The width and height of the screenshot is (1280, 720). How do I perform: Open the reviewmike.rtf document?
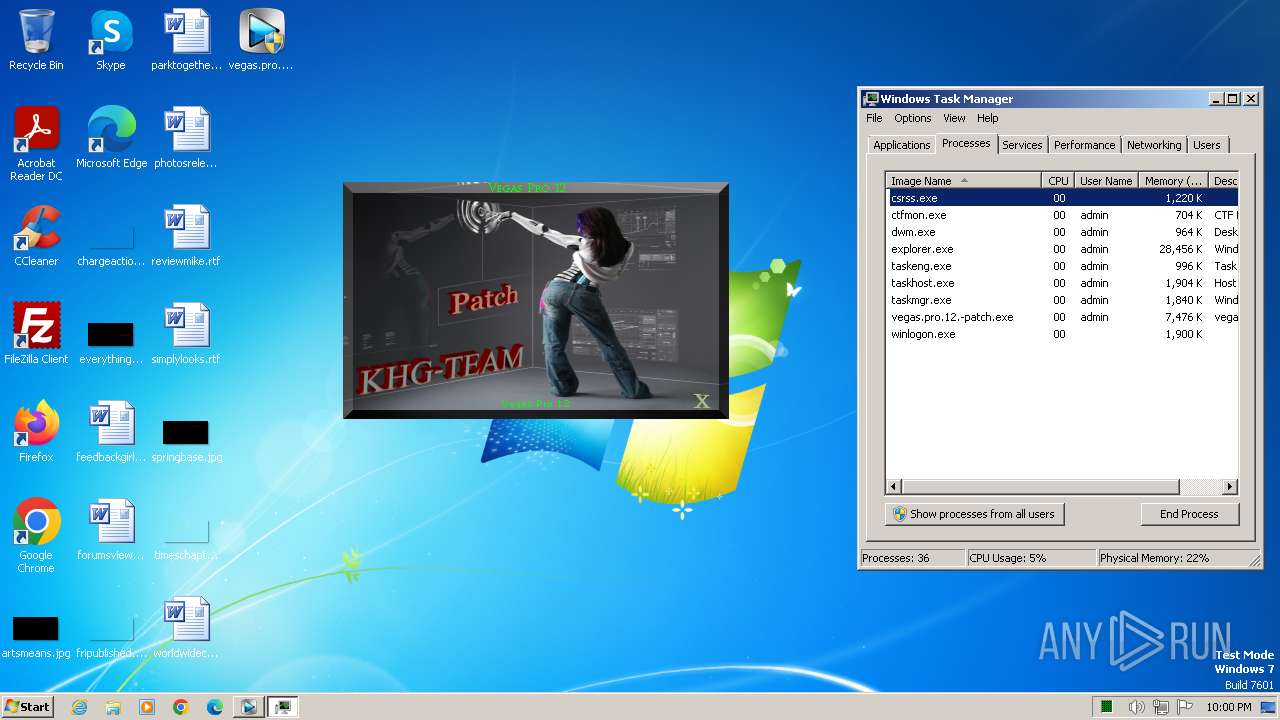click(x=186, y=236)
